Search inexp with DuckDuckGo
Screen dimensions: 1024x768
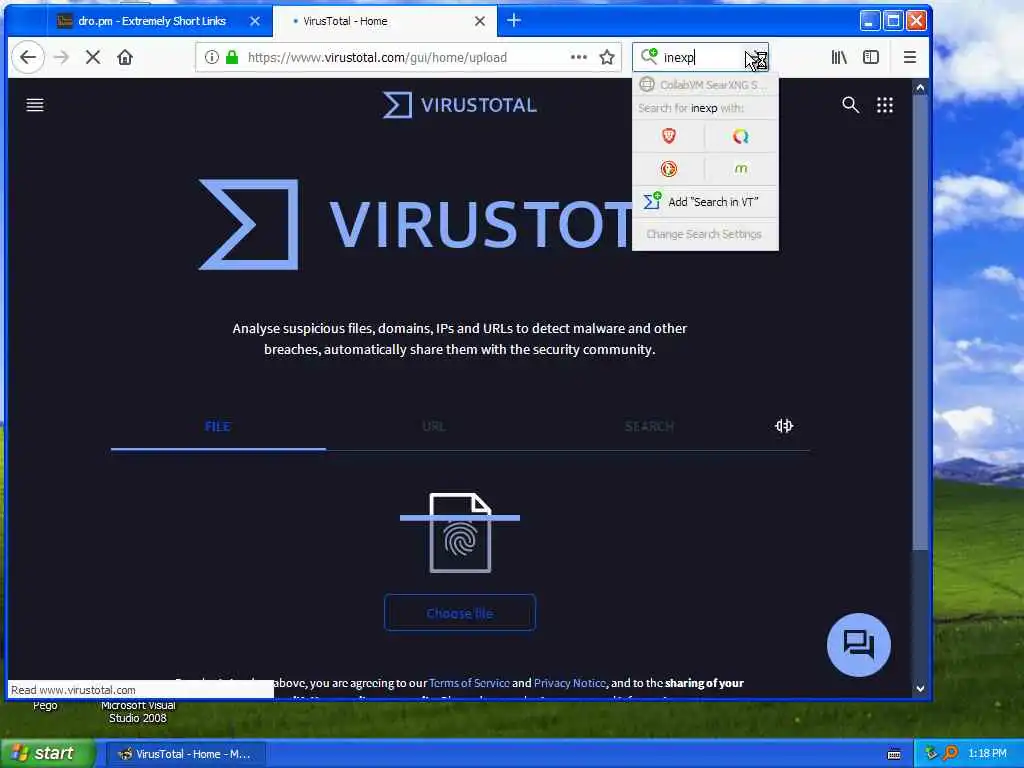click(669, 169)
